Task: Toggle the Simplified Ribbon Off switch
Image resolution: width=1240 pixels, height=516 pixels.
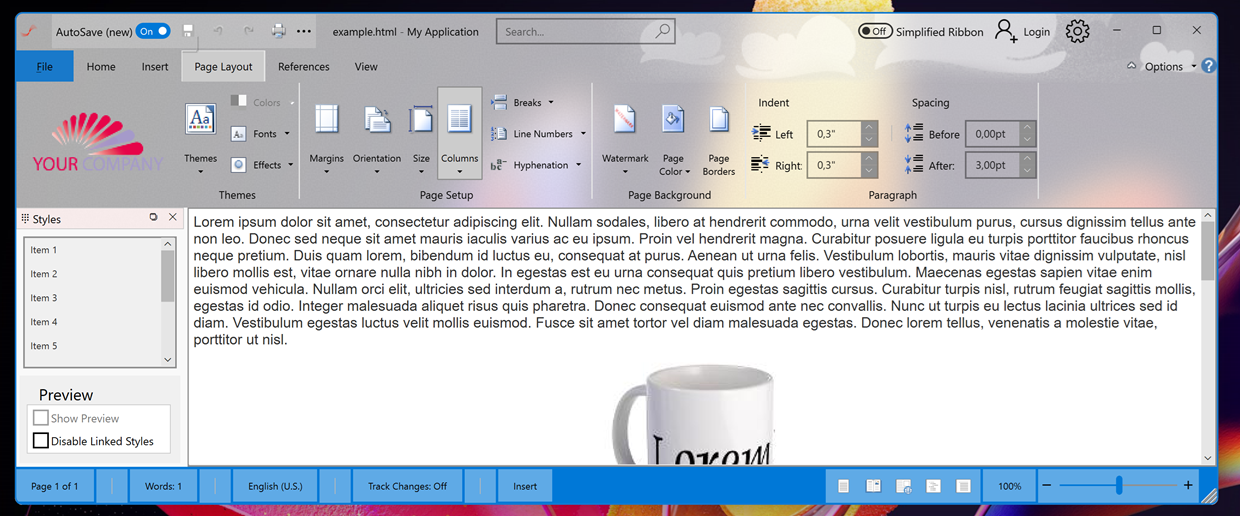Action: 876,31
